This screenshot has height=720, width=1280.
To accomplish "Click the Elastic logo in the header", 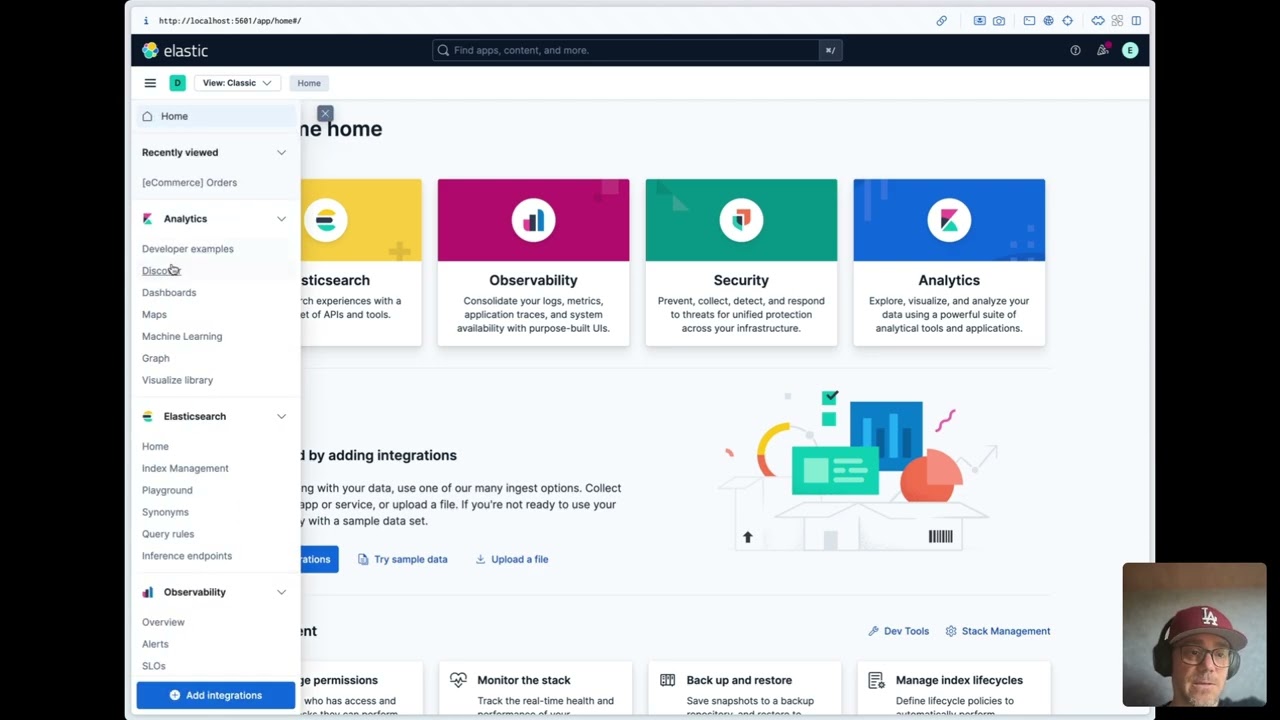I will tap(175, 50).
